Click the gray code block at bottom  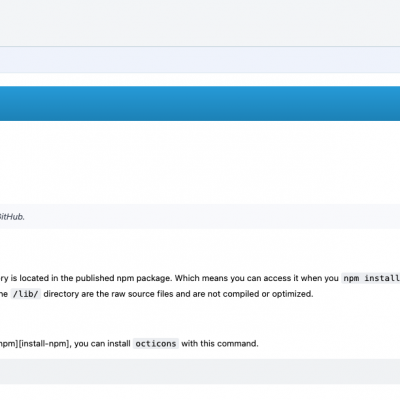click(200, 371)
